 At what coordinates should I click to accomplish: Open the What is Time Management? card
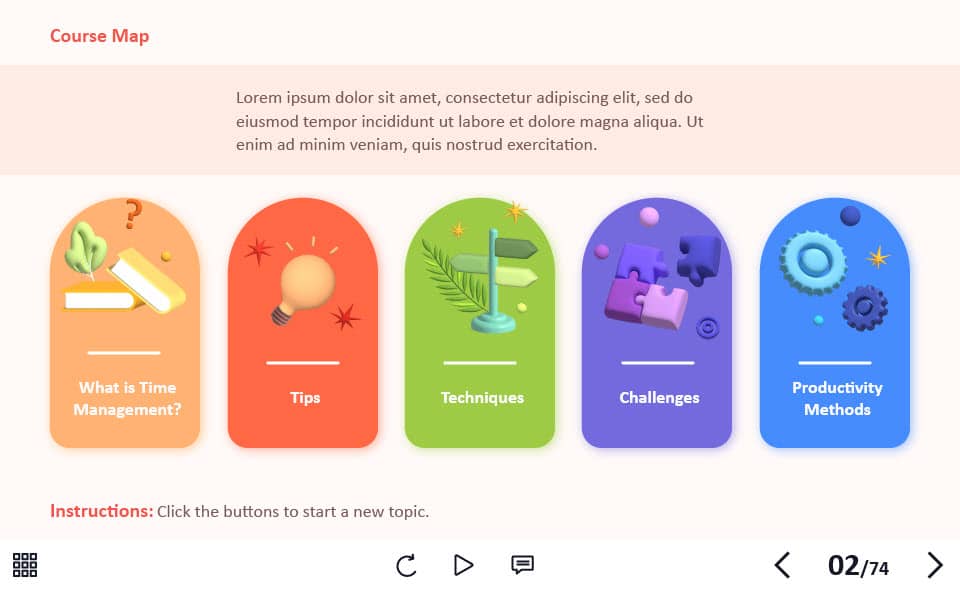[125, 323]
